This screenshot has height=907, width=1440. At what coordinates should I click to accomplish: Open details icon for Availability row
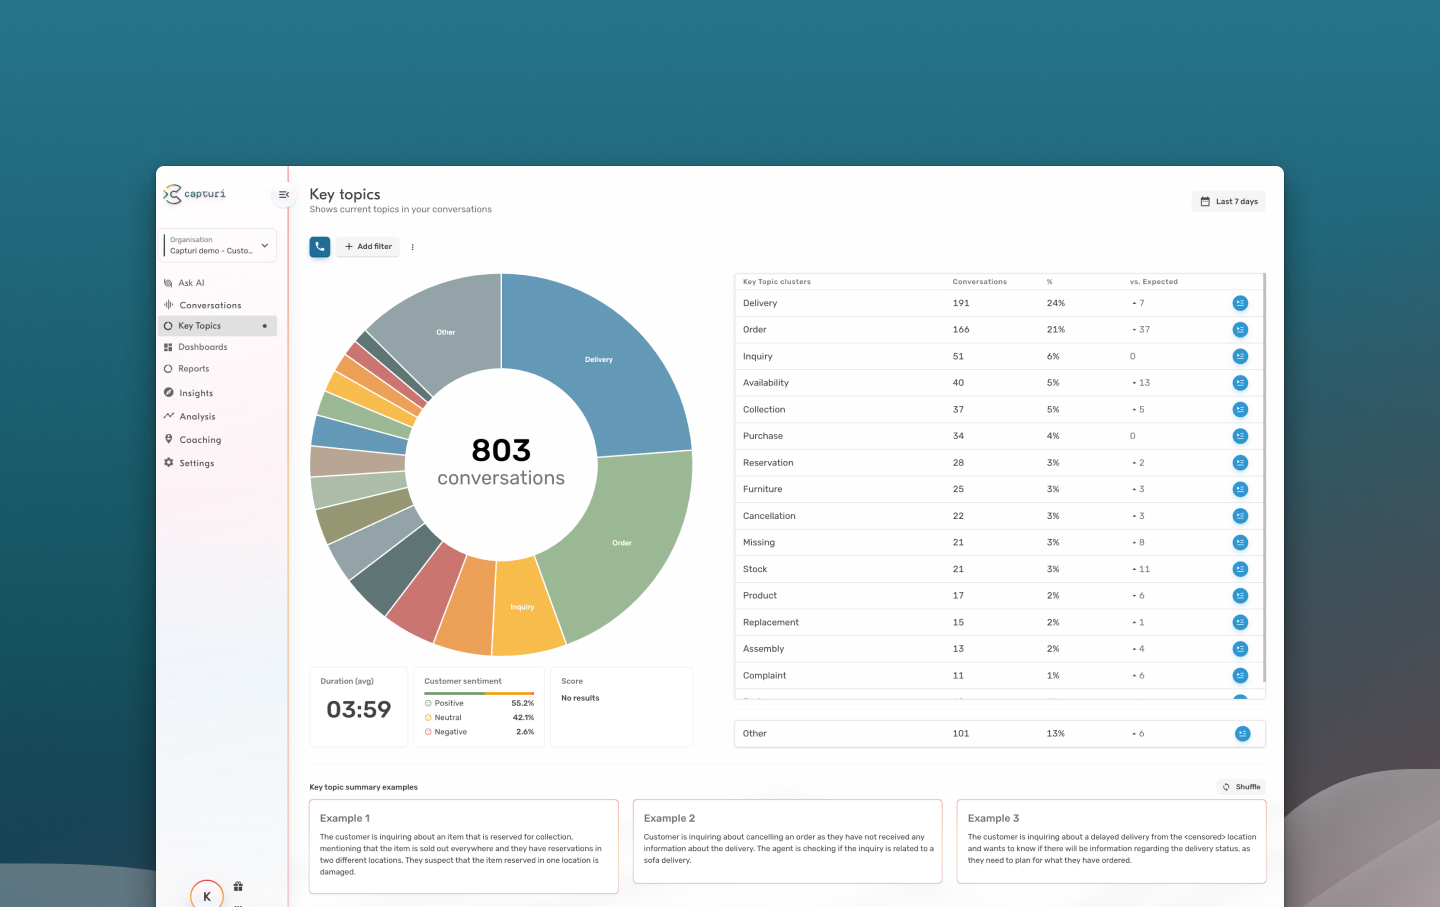point(1240,383)
